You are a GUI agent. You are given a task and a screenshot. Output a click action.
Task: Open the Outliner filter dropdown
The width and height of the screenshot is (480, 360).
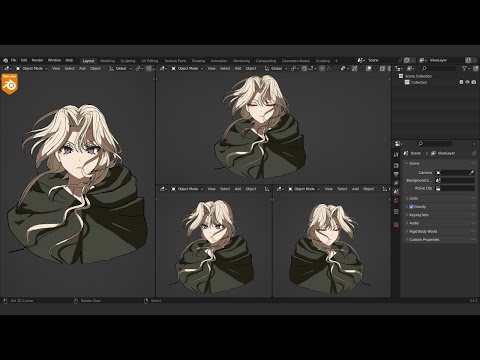[x=466, y=68]
